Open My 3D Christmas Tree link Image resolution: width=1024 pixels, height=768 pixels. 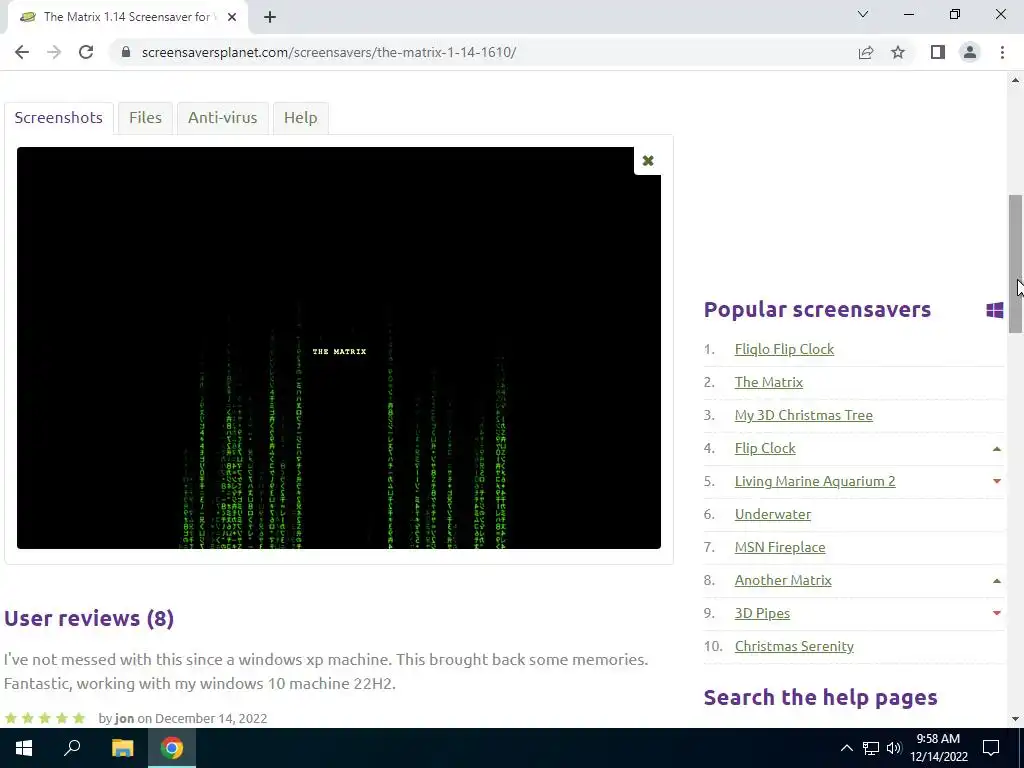tap(803, 415)
